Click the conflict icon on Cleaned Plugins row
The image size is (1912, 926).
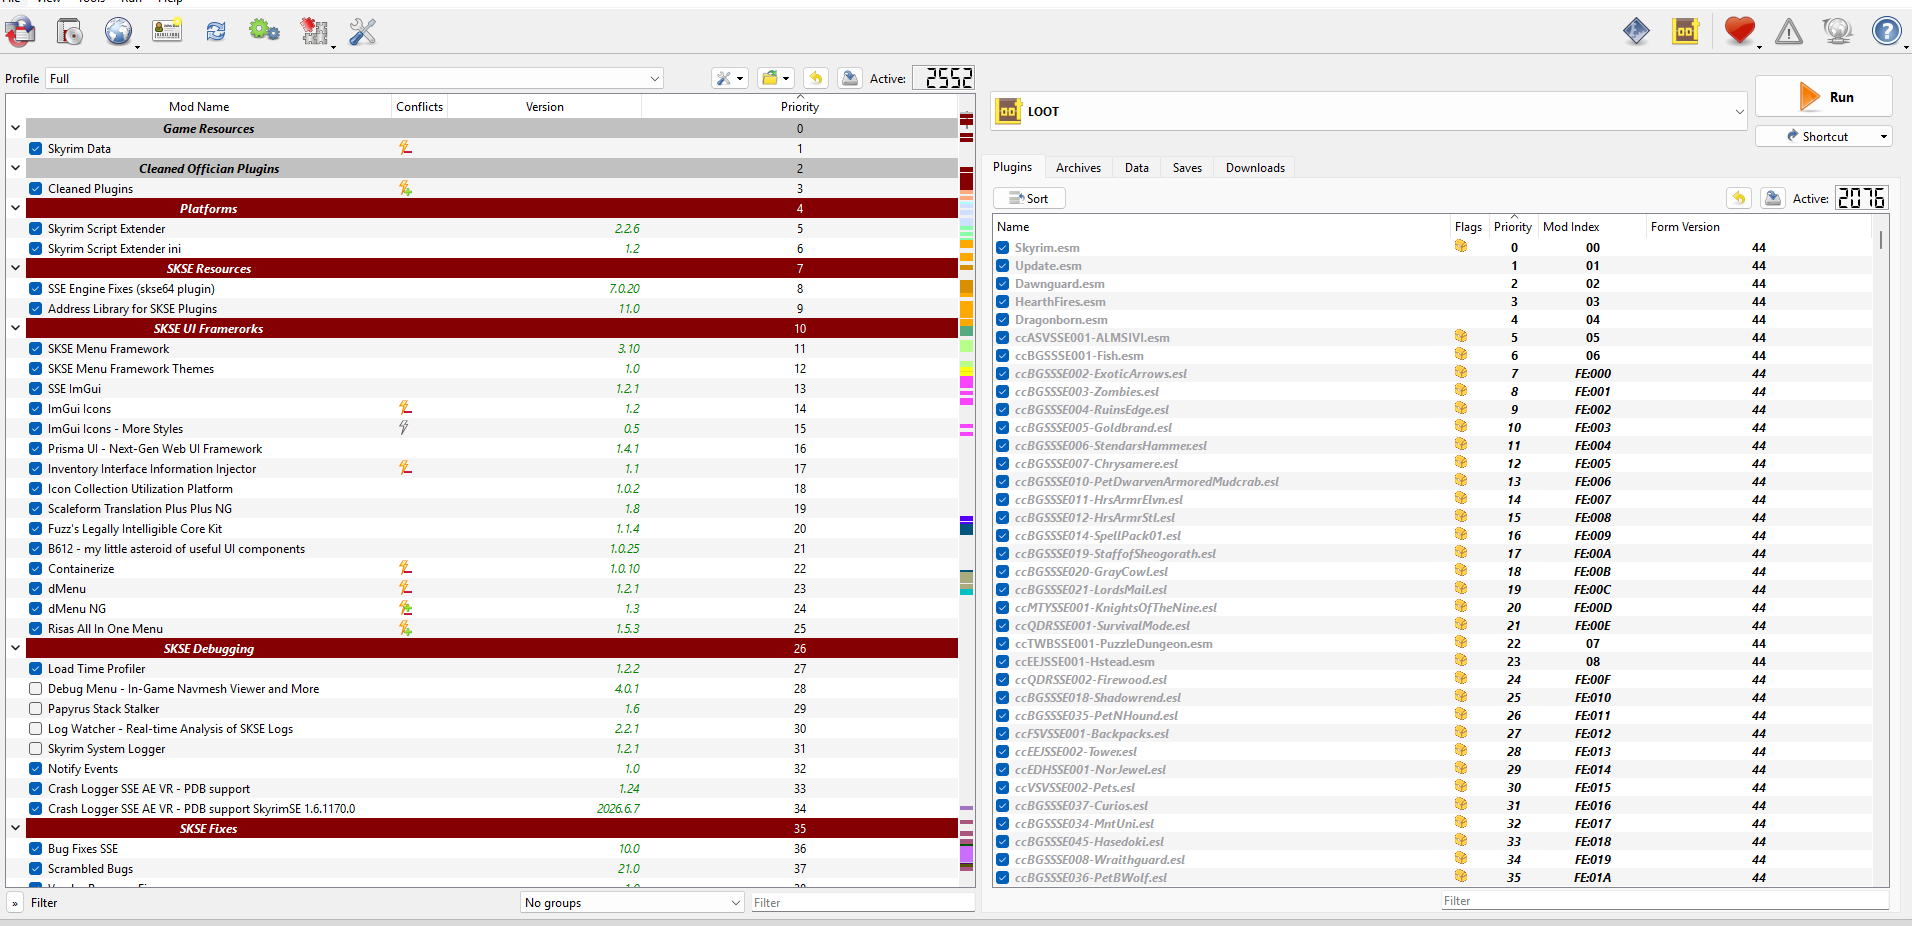405,188
